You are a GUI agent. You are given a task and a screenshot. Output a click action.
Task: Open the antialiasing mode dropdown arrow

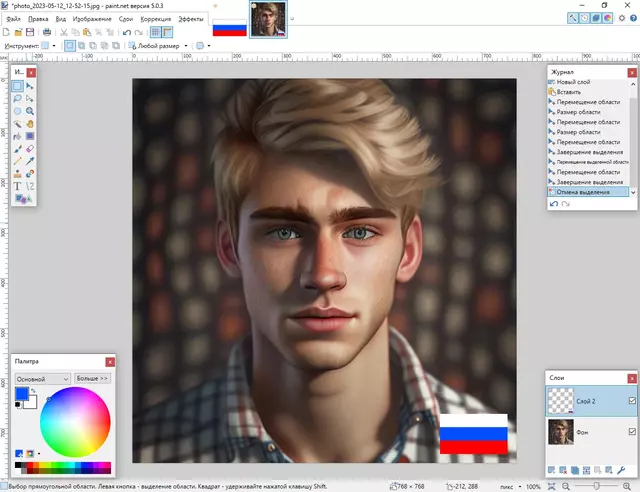[x=209, y=46]
